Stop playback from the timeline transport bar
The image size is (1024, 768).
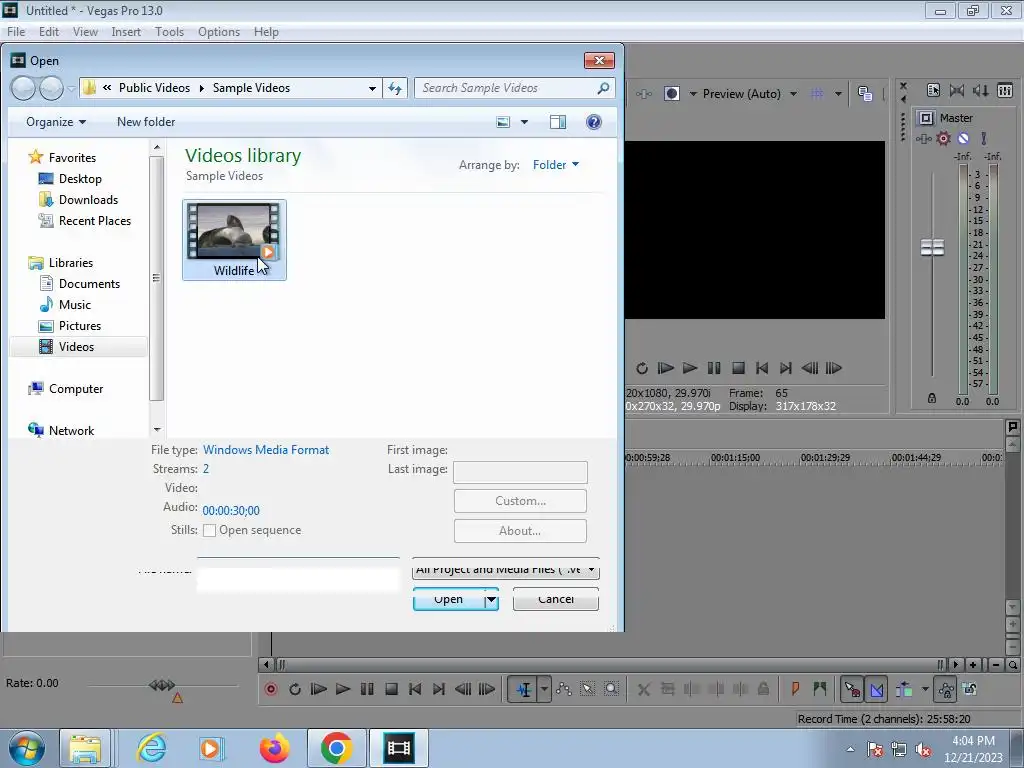[x=391, y=689]
